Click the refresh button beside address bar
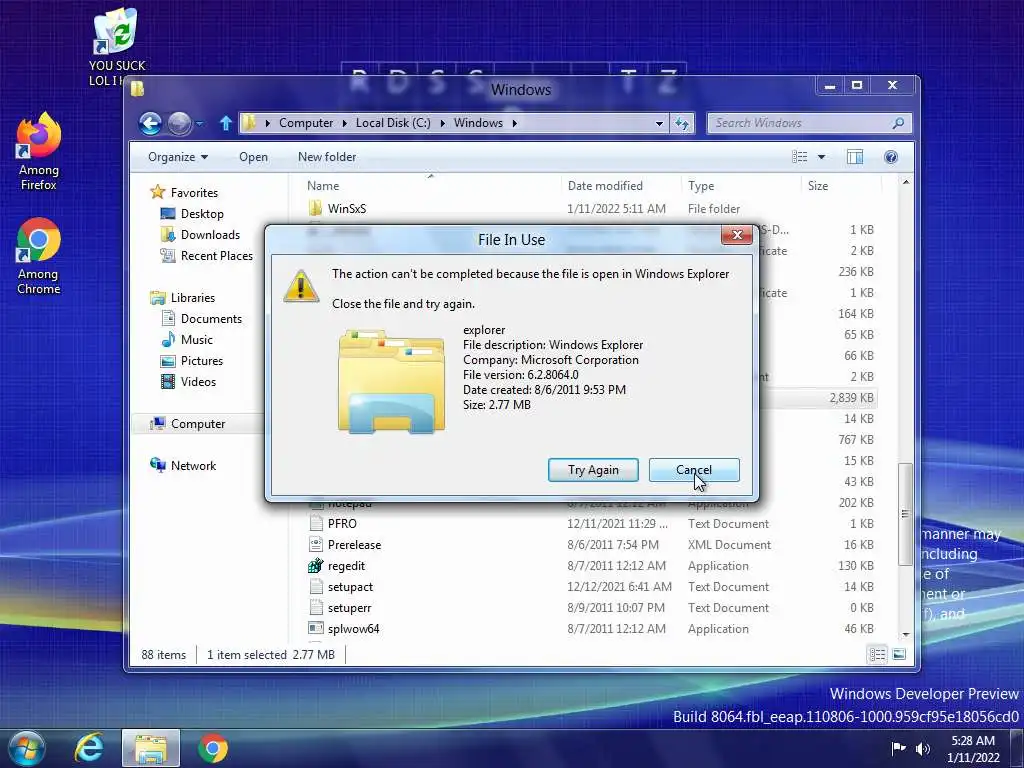This screenshot has width=1024, height=768. (x=682, y=123)
